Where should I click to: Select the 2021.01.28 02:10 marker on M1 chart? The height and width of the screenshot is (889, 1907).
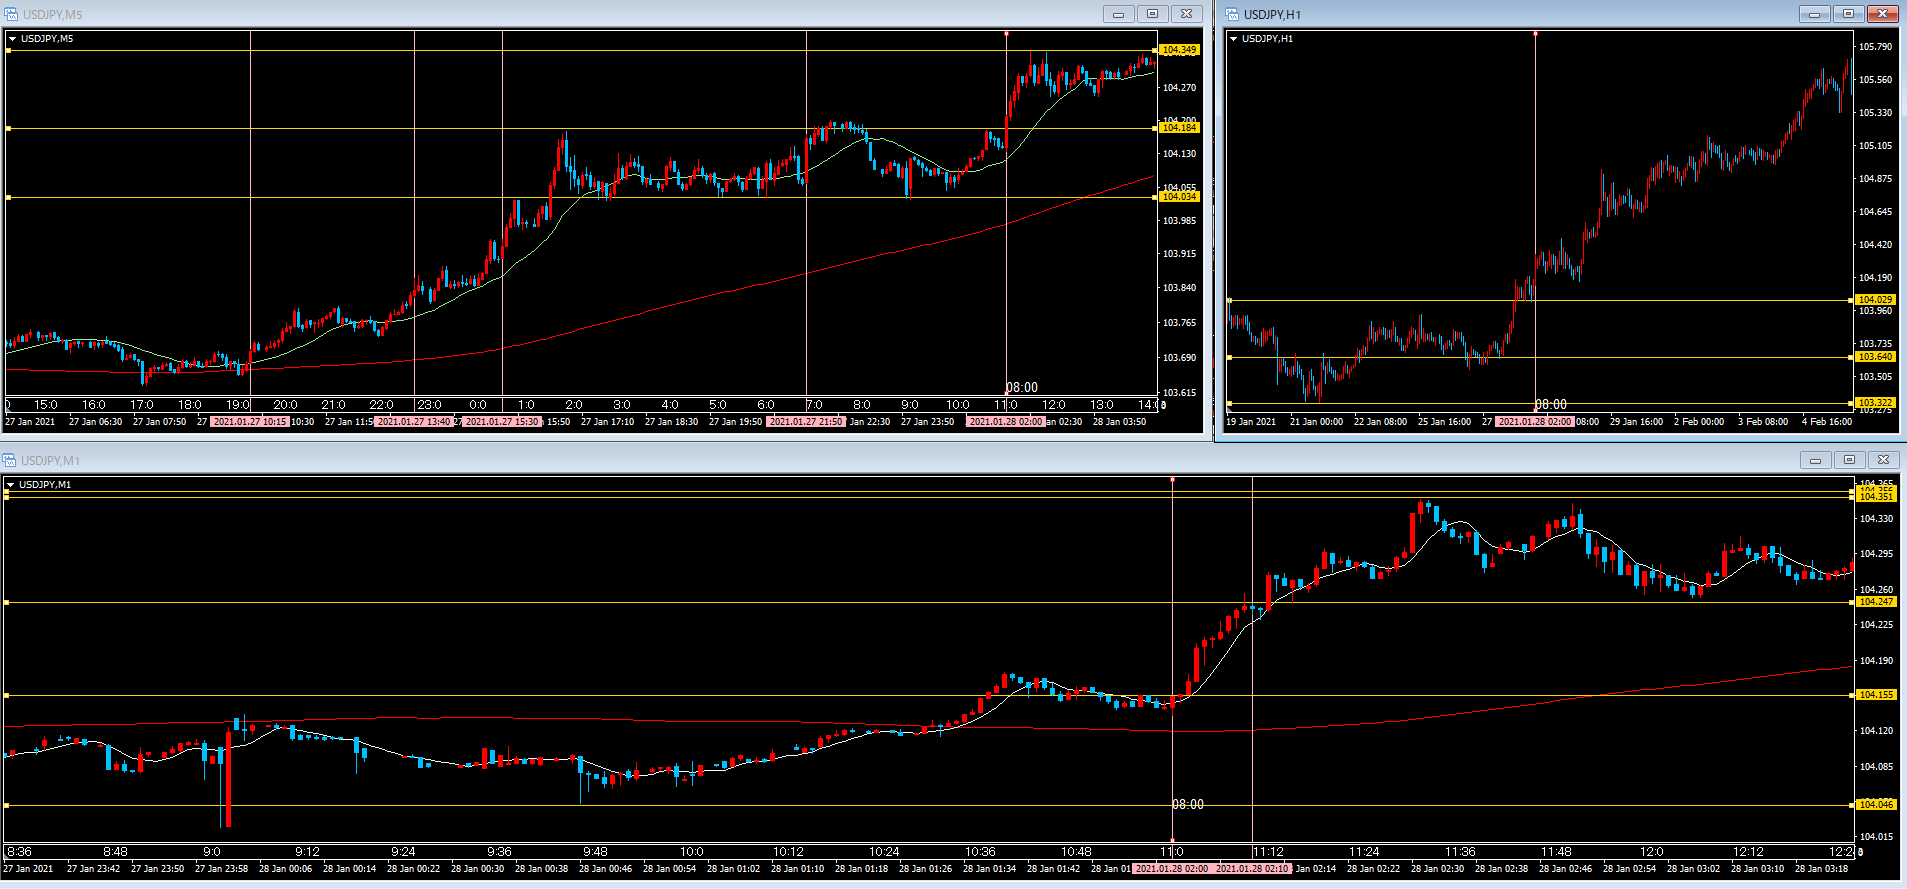tap(1253, 869)
